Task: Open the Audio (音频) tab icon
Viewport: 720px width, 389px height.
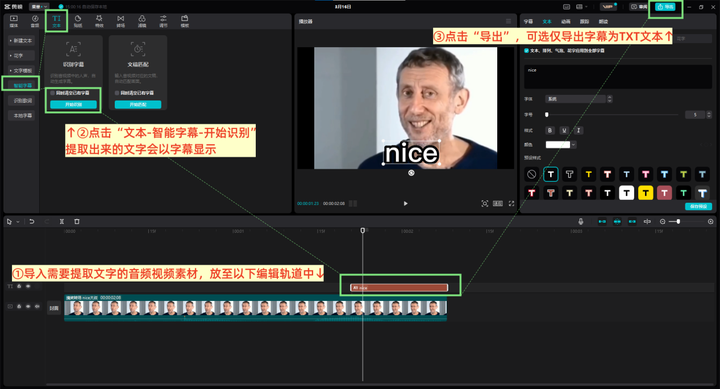Action: pos(35,21)
